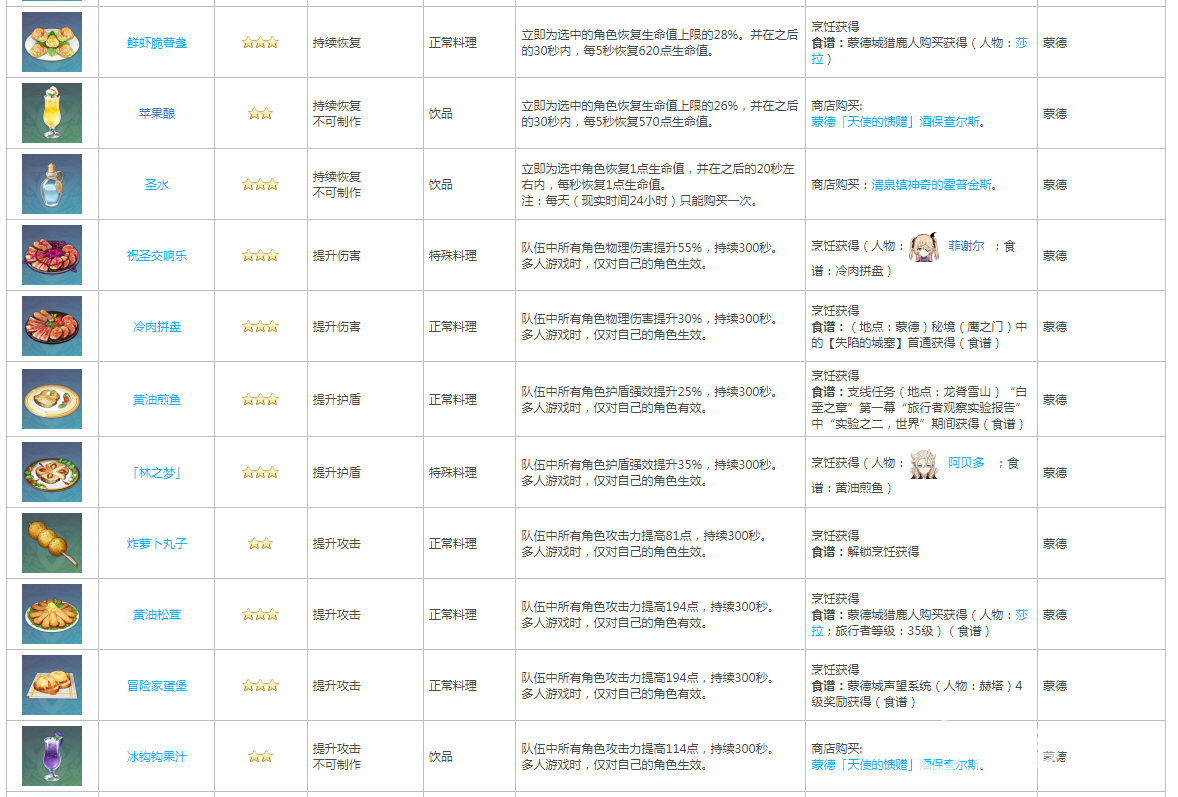The image size is (1178, 797).
Task: Click the 黄油煎鱼 dish icon
Action: pos(52,399)
